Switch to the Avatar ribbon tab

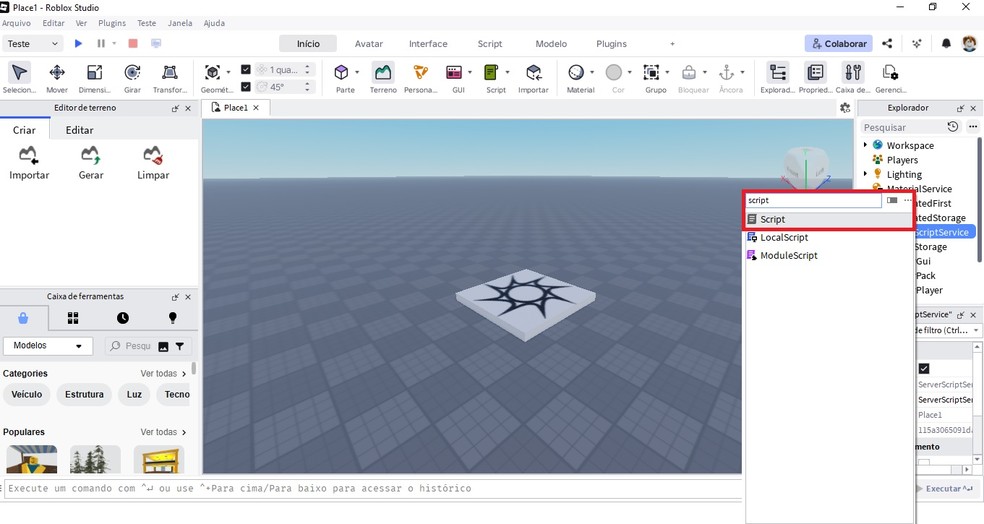coord(368,44)
